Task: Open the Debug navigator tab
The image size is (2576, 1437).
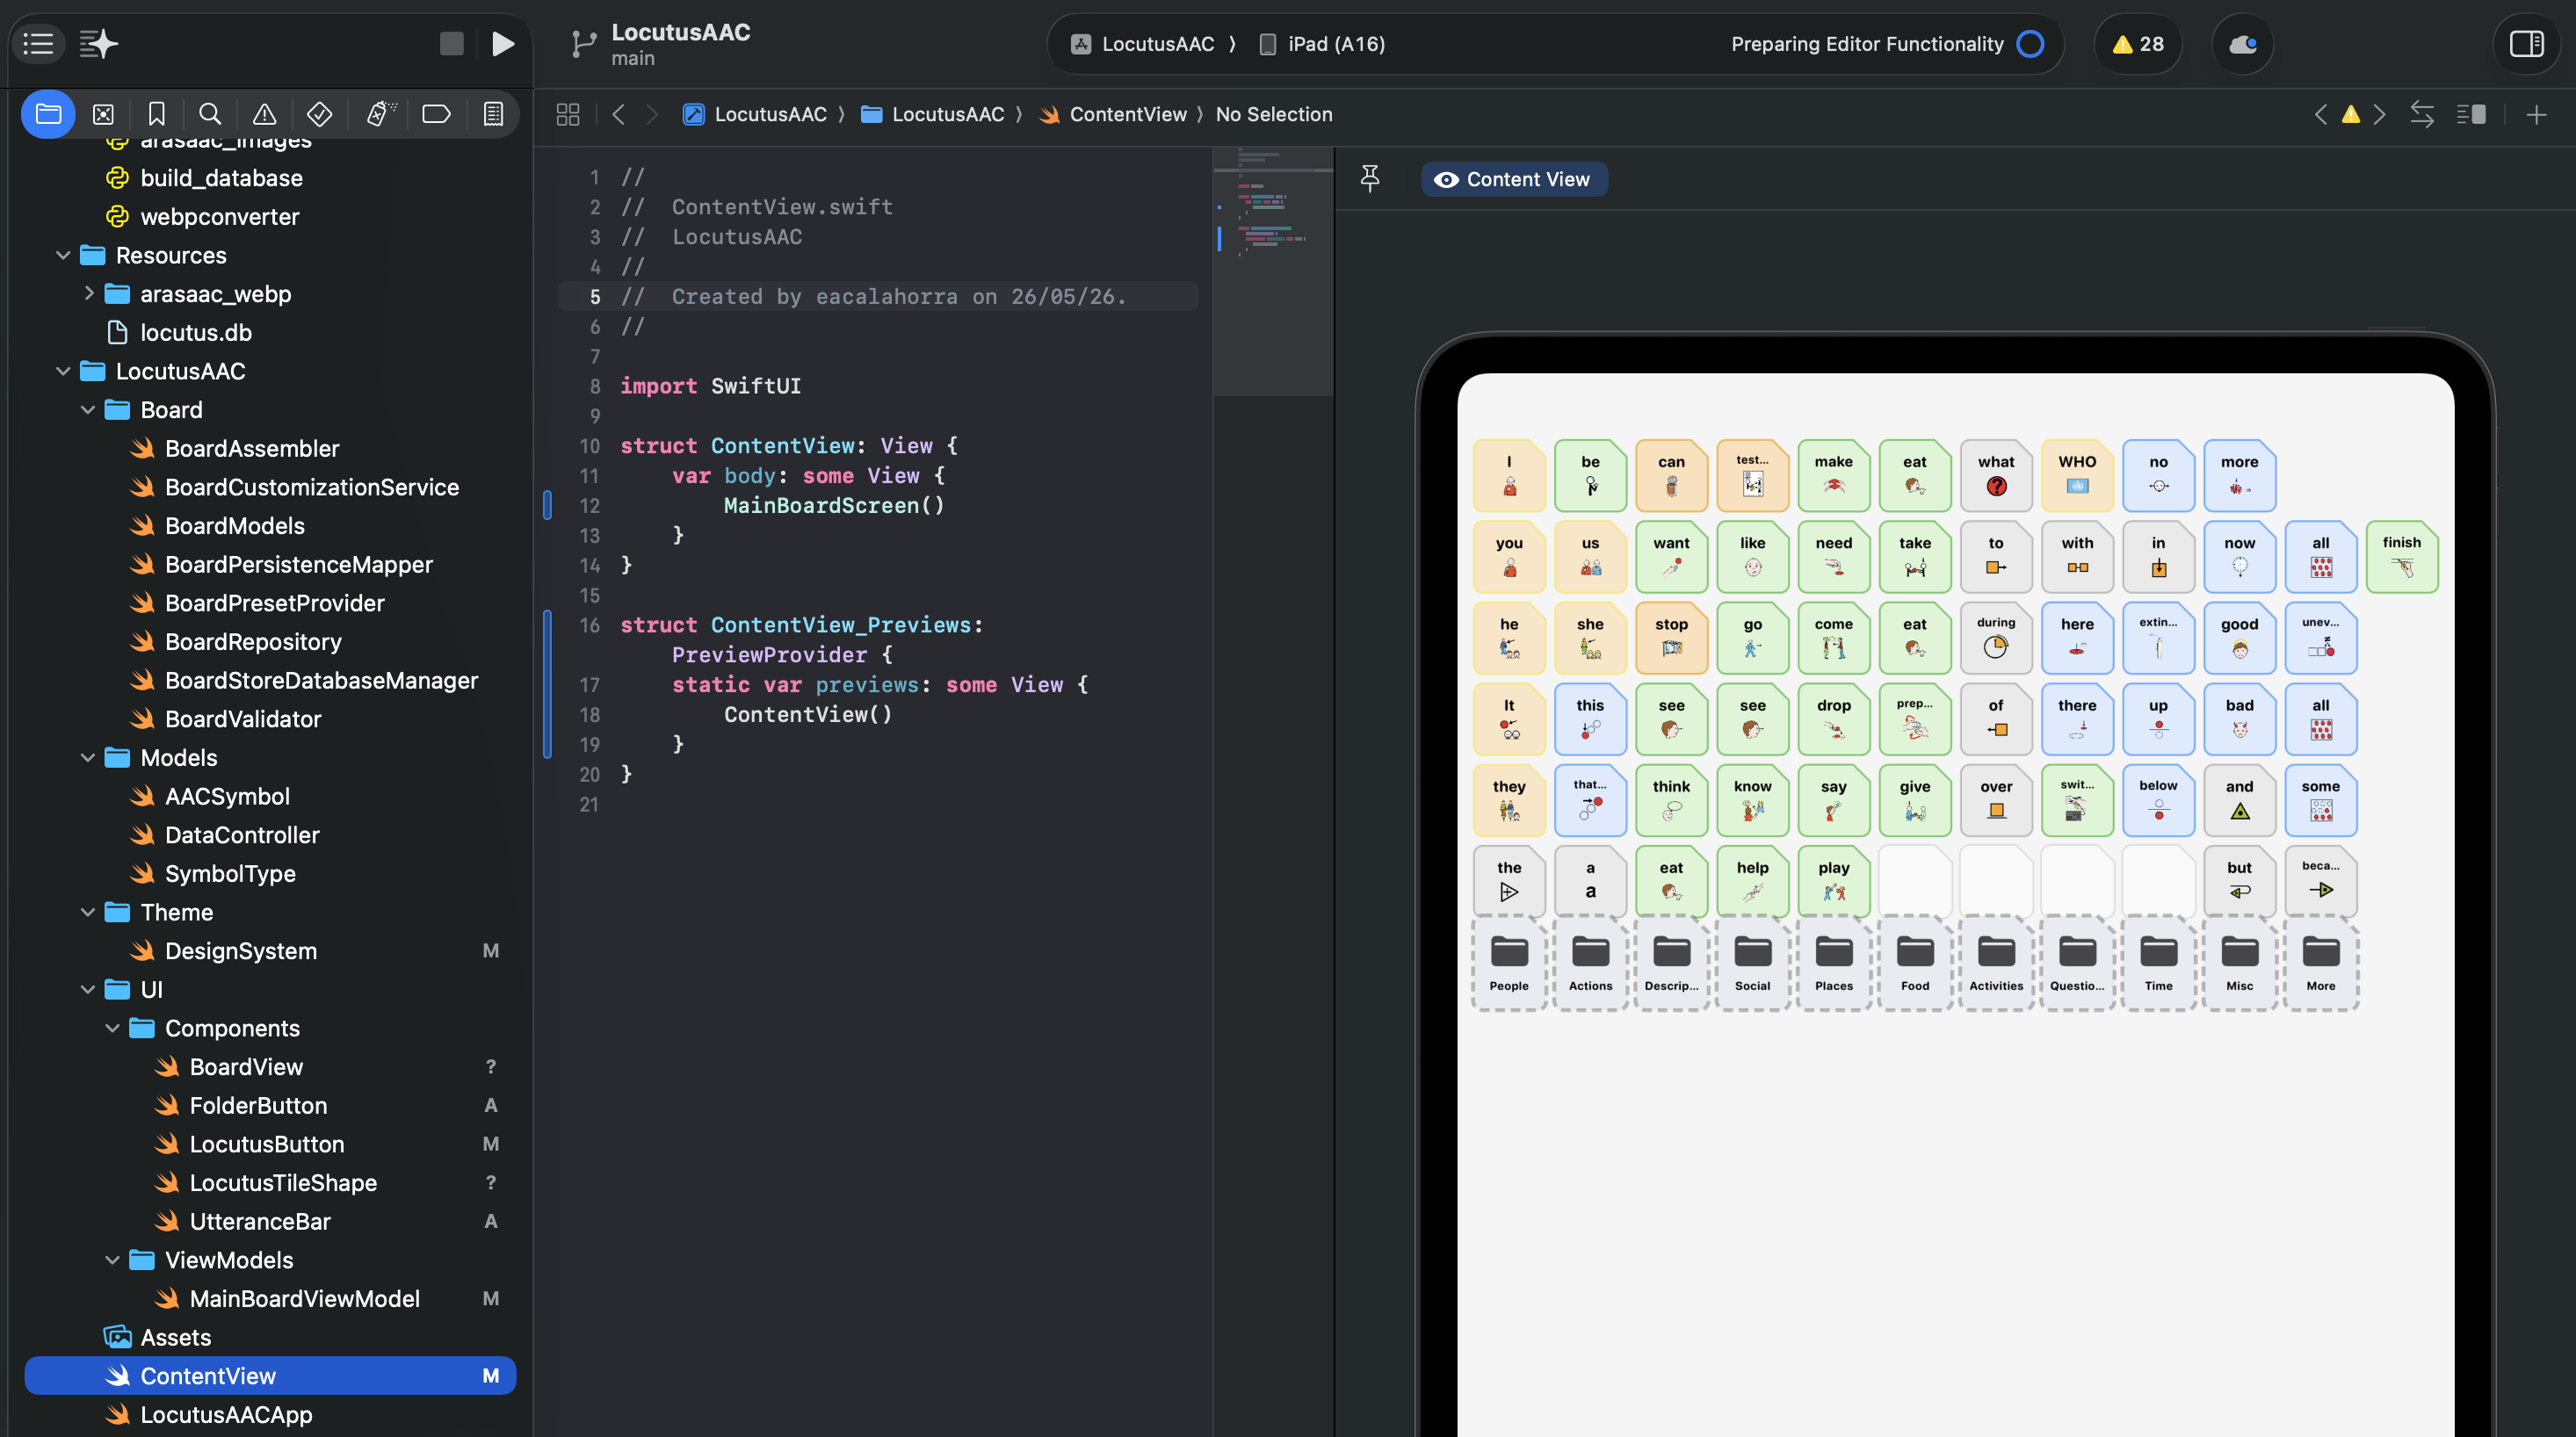Action: 379,114
